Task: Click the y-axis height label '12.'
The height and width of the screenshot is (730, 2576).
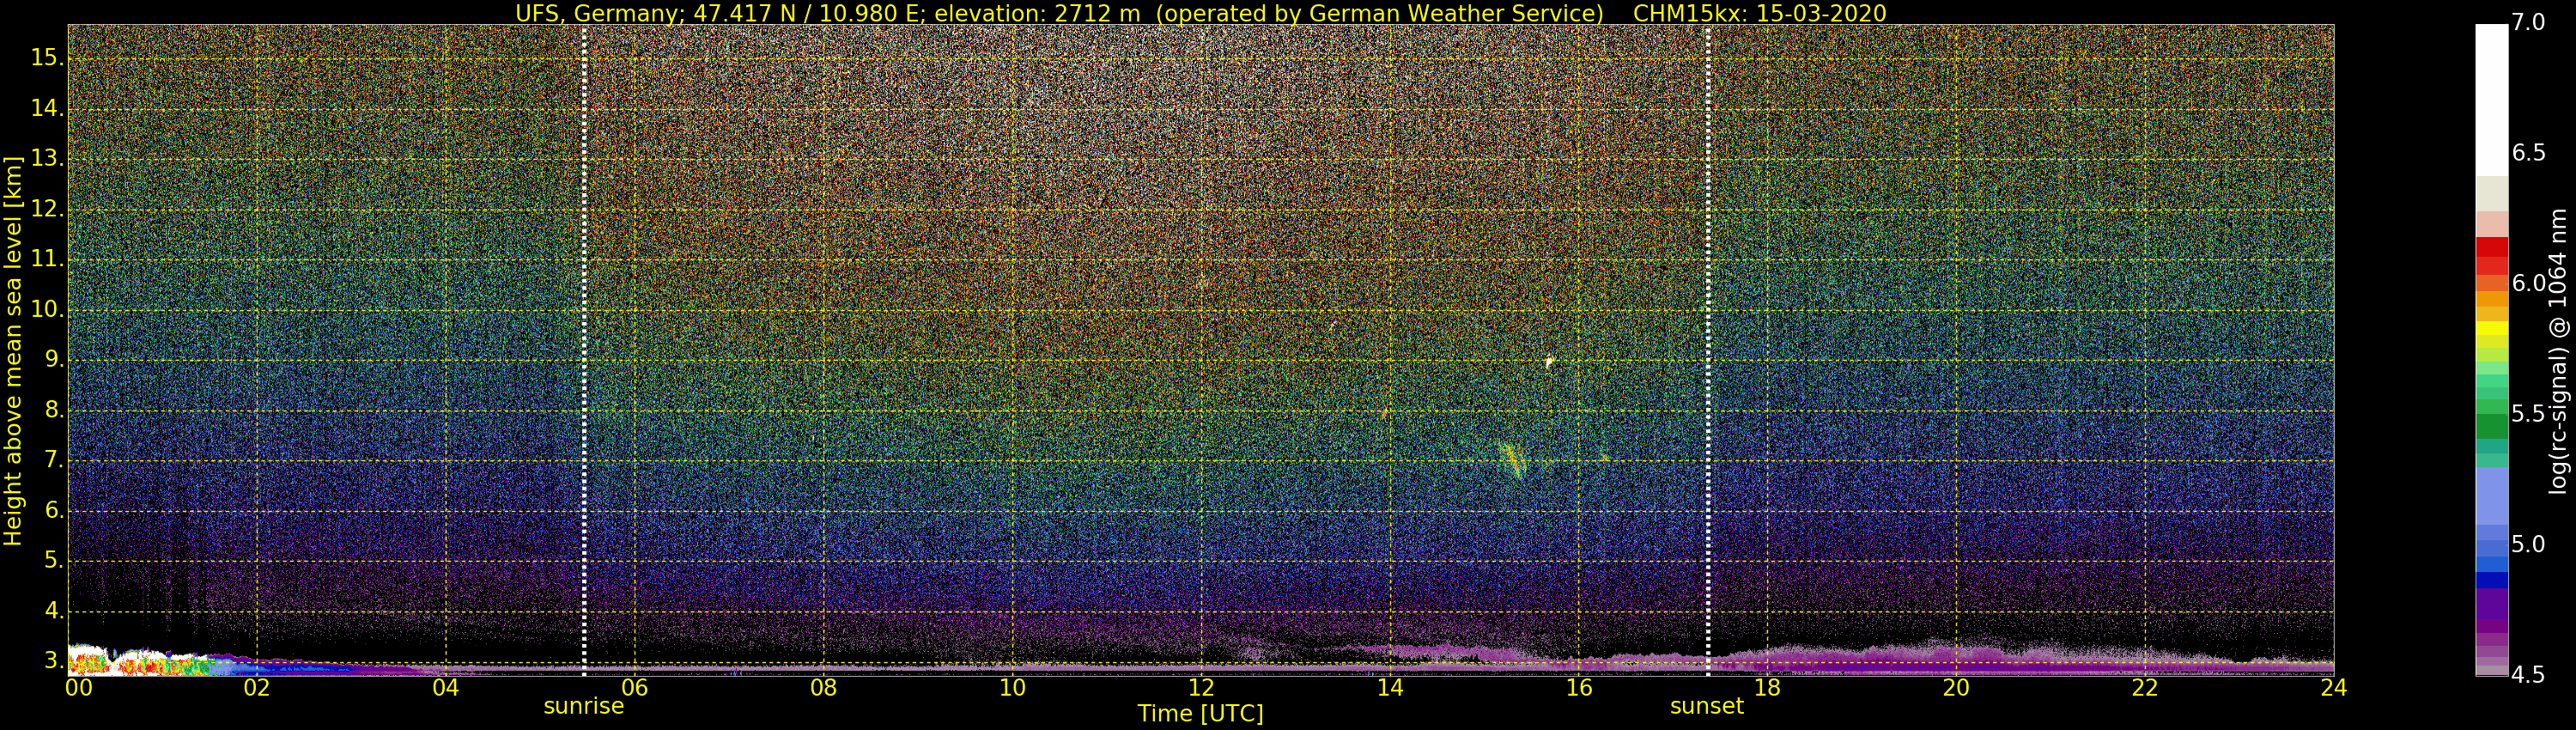Action: tap(47, 209)
